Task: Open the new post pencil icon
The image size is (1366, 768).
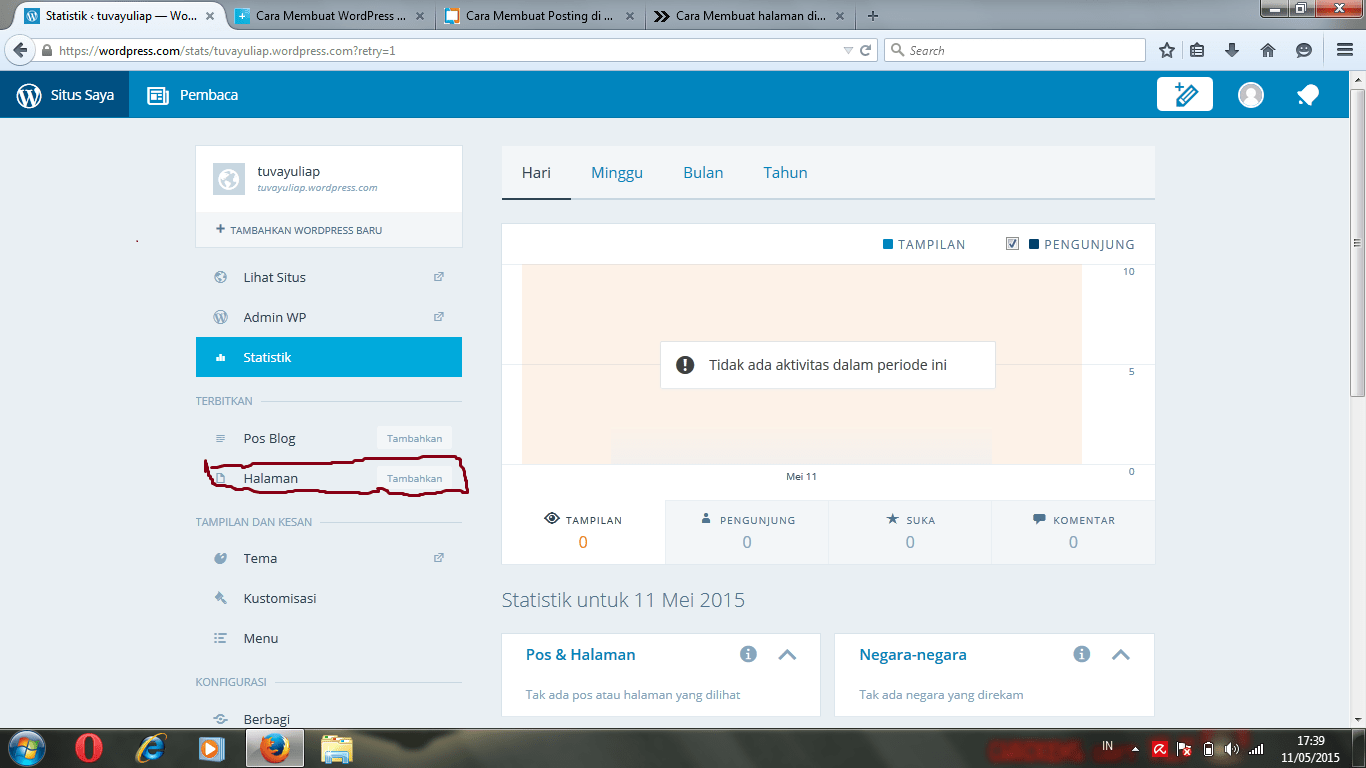Action: pos(1185,95)
